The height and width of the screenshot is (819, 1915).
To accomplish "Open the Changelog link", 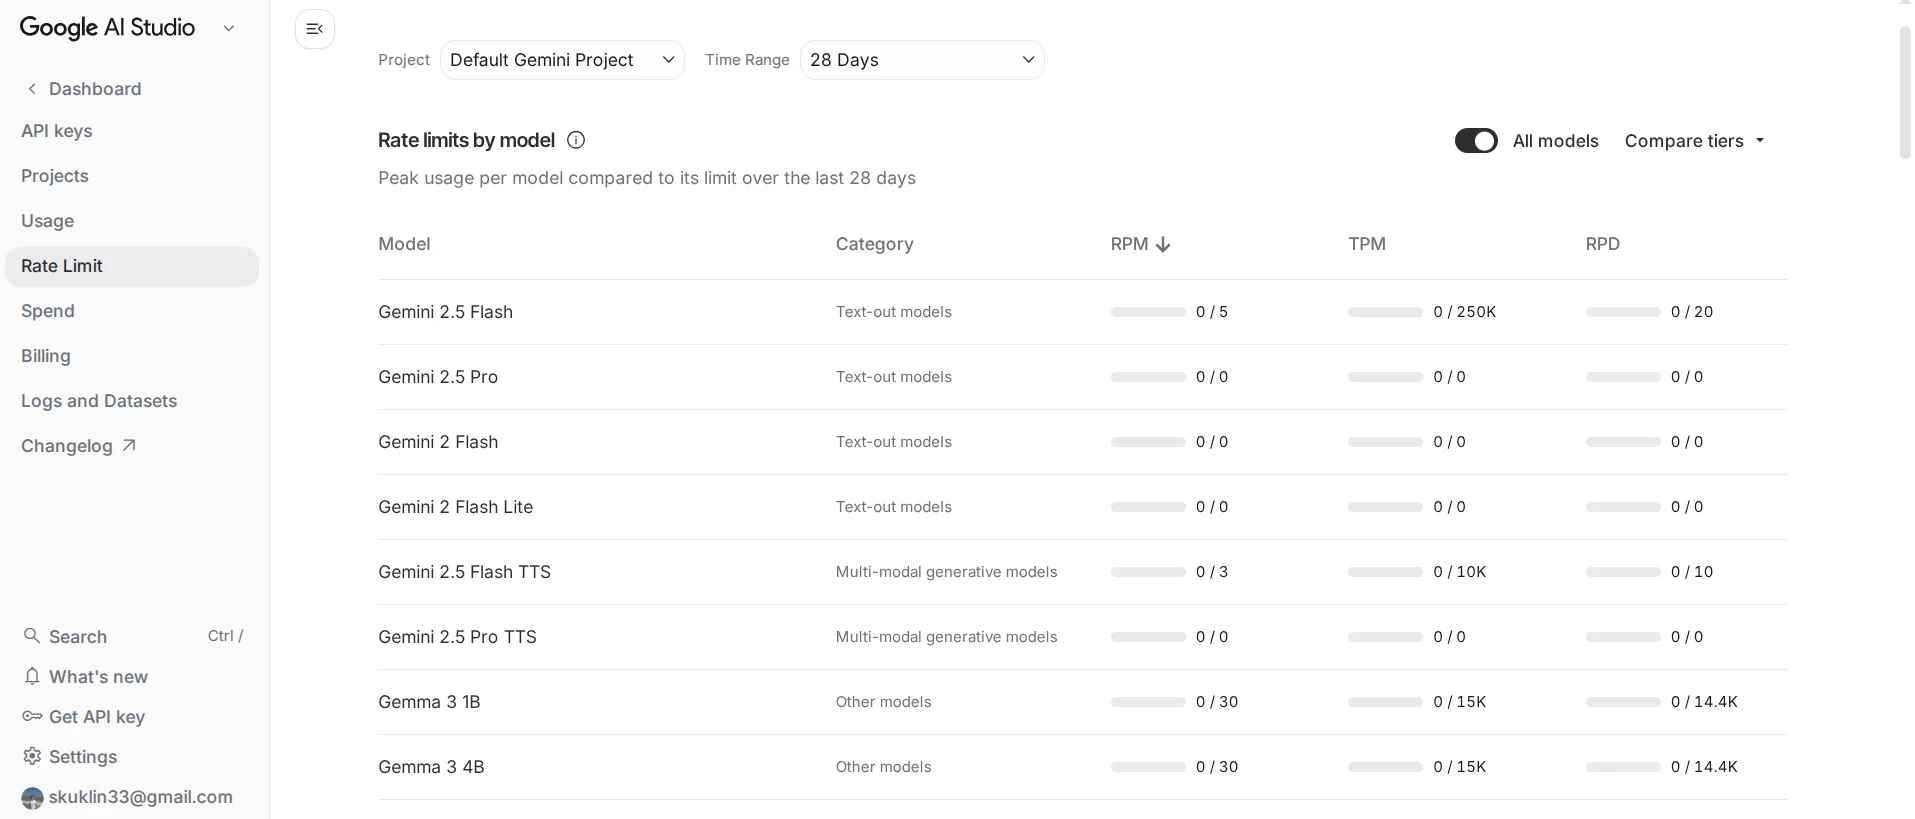I will click(x=67, y=446).
